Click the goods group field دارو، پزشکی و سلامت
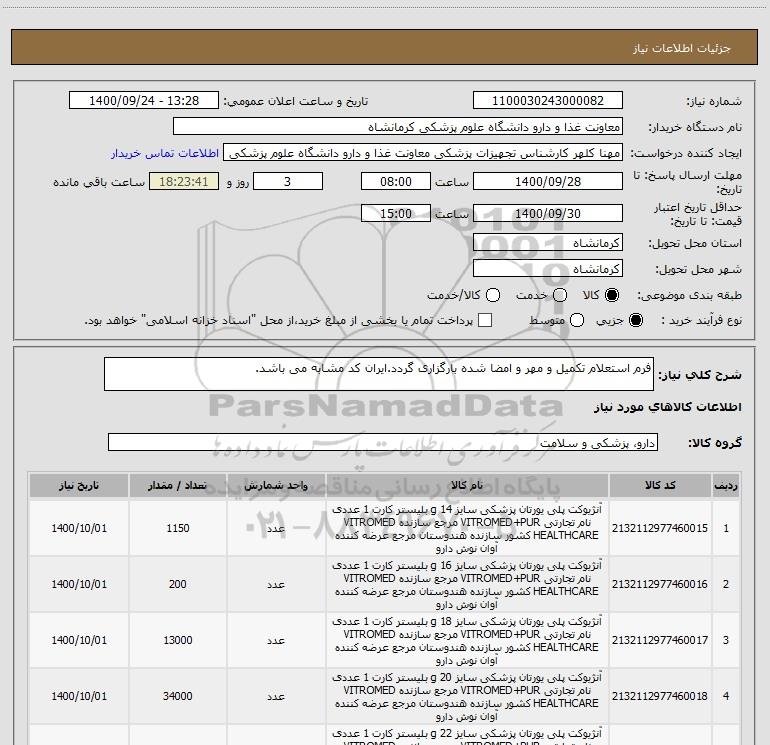 [383, 442]
